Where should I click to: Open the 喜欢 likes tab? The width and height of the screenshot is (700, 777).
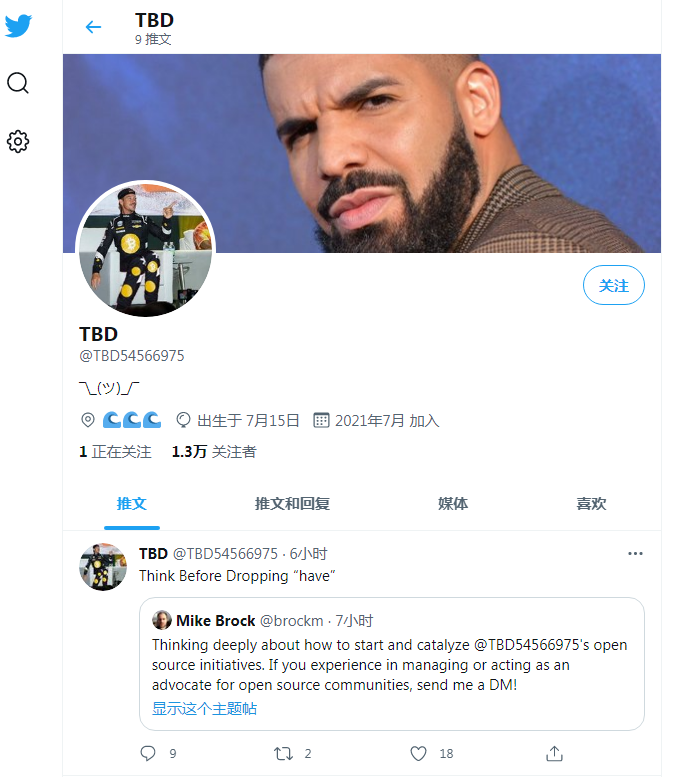coord(591,504)
